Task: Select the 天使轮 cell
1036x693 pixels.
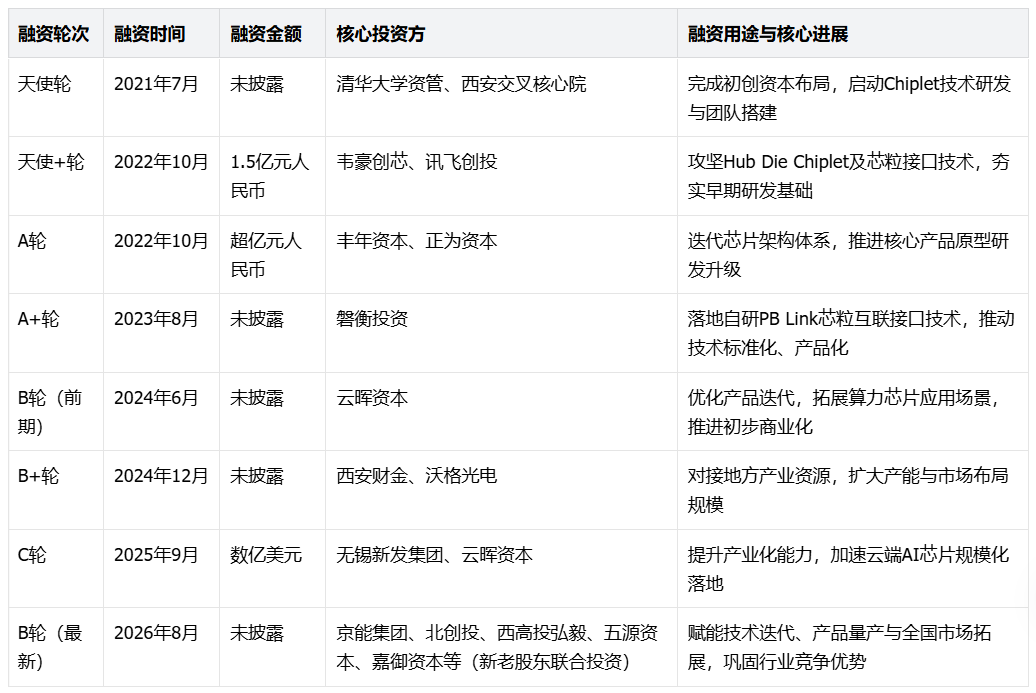Action: tap(56, 98)
